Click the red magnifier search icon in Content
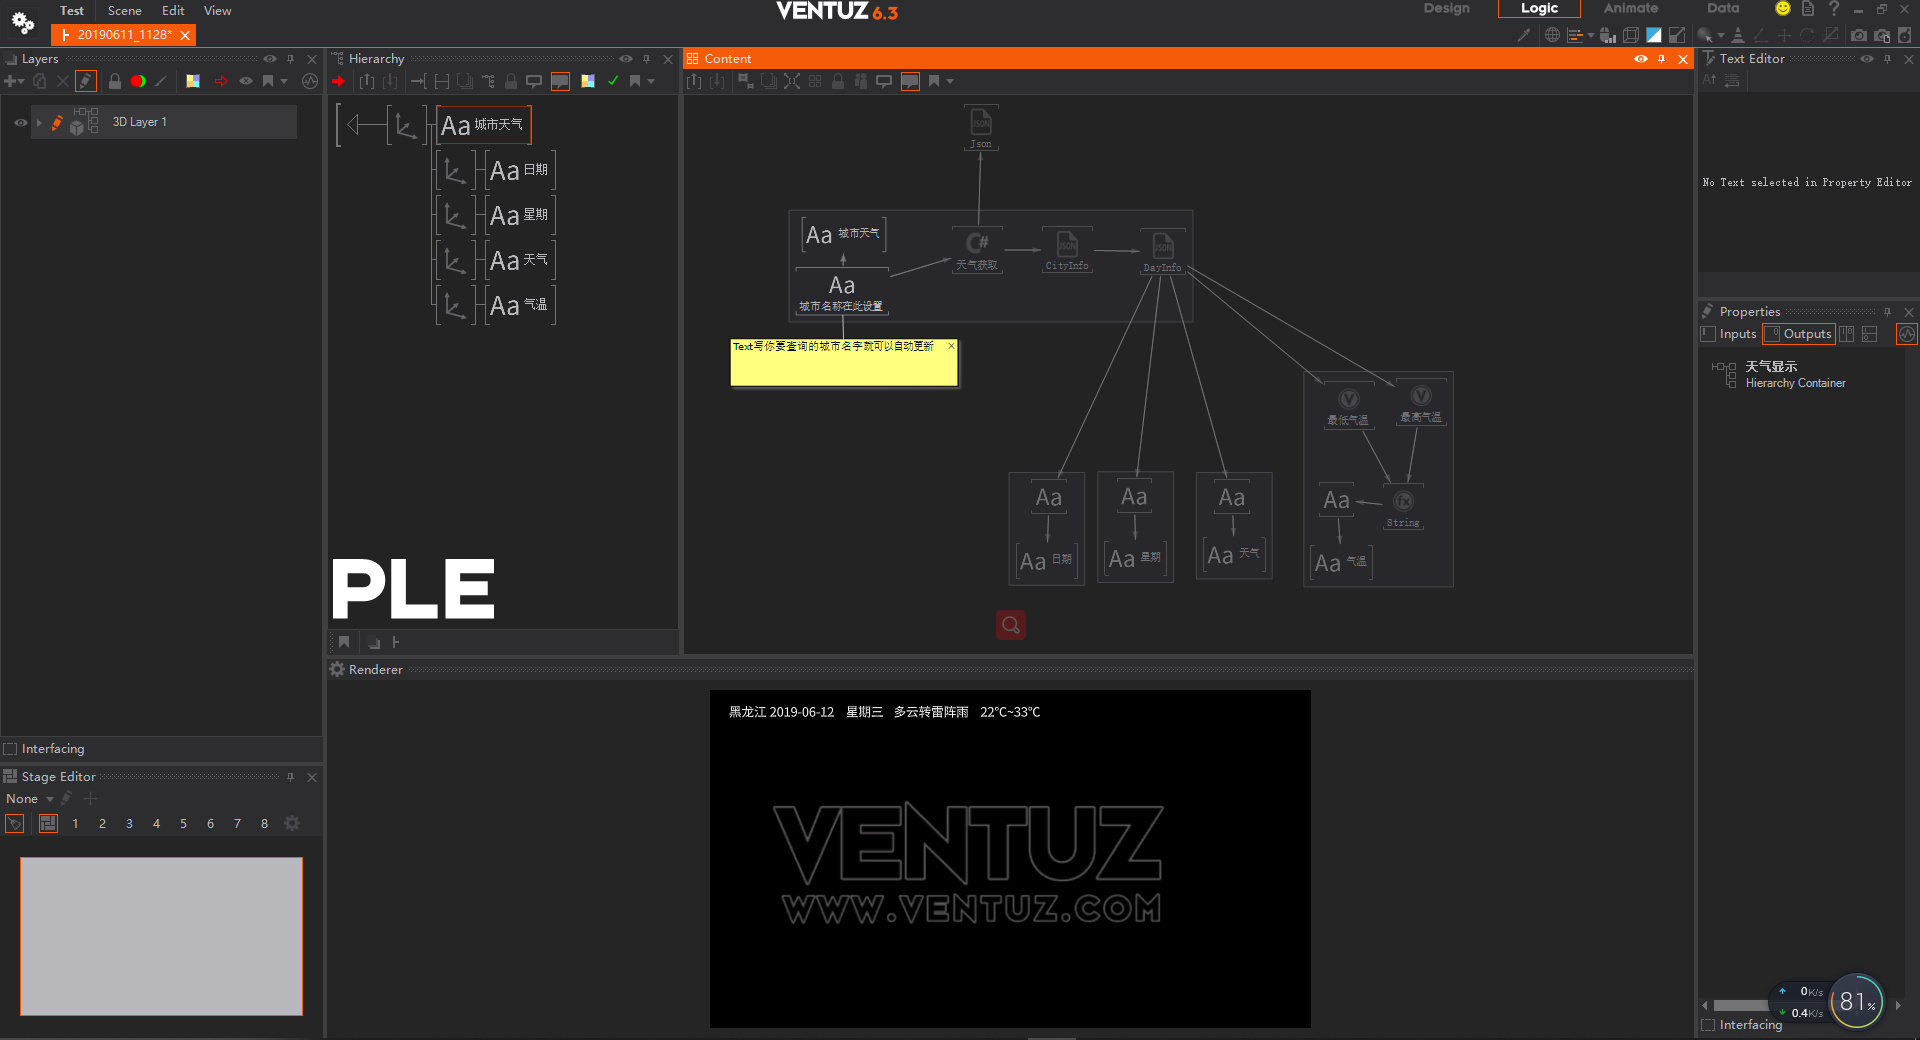The height and width of the screenshot is (1040, 1920). (1011, 625)
